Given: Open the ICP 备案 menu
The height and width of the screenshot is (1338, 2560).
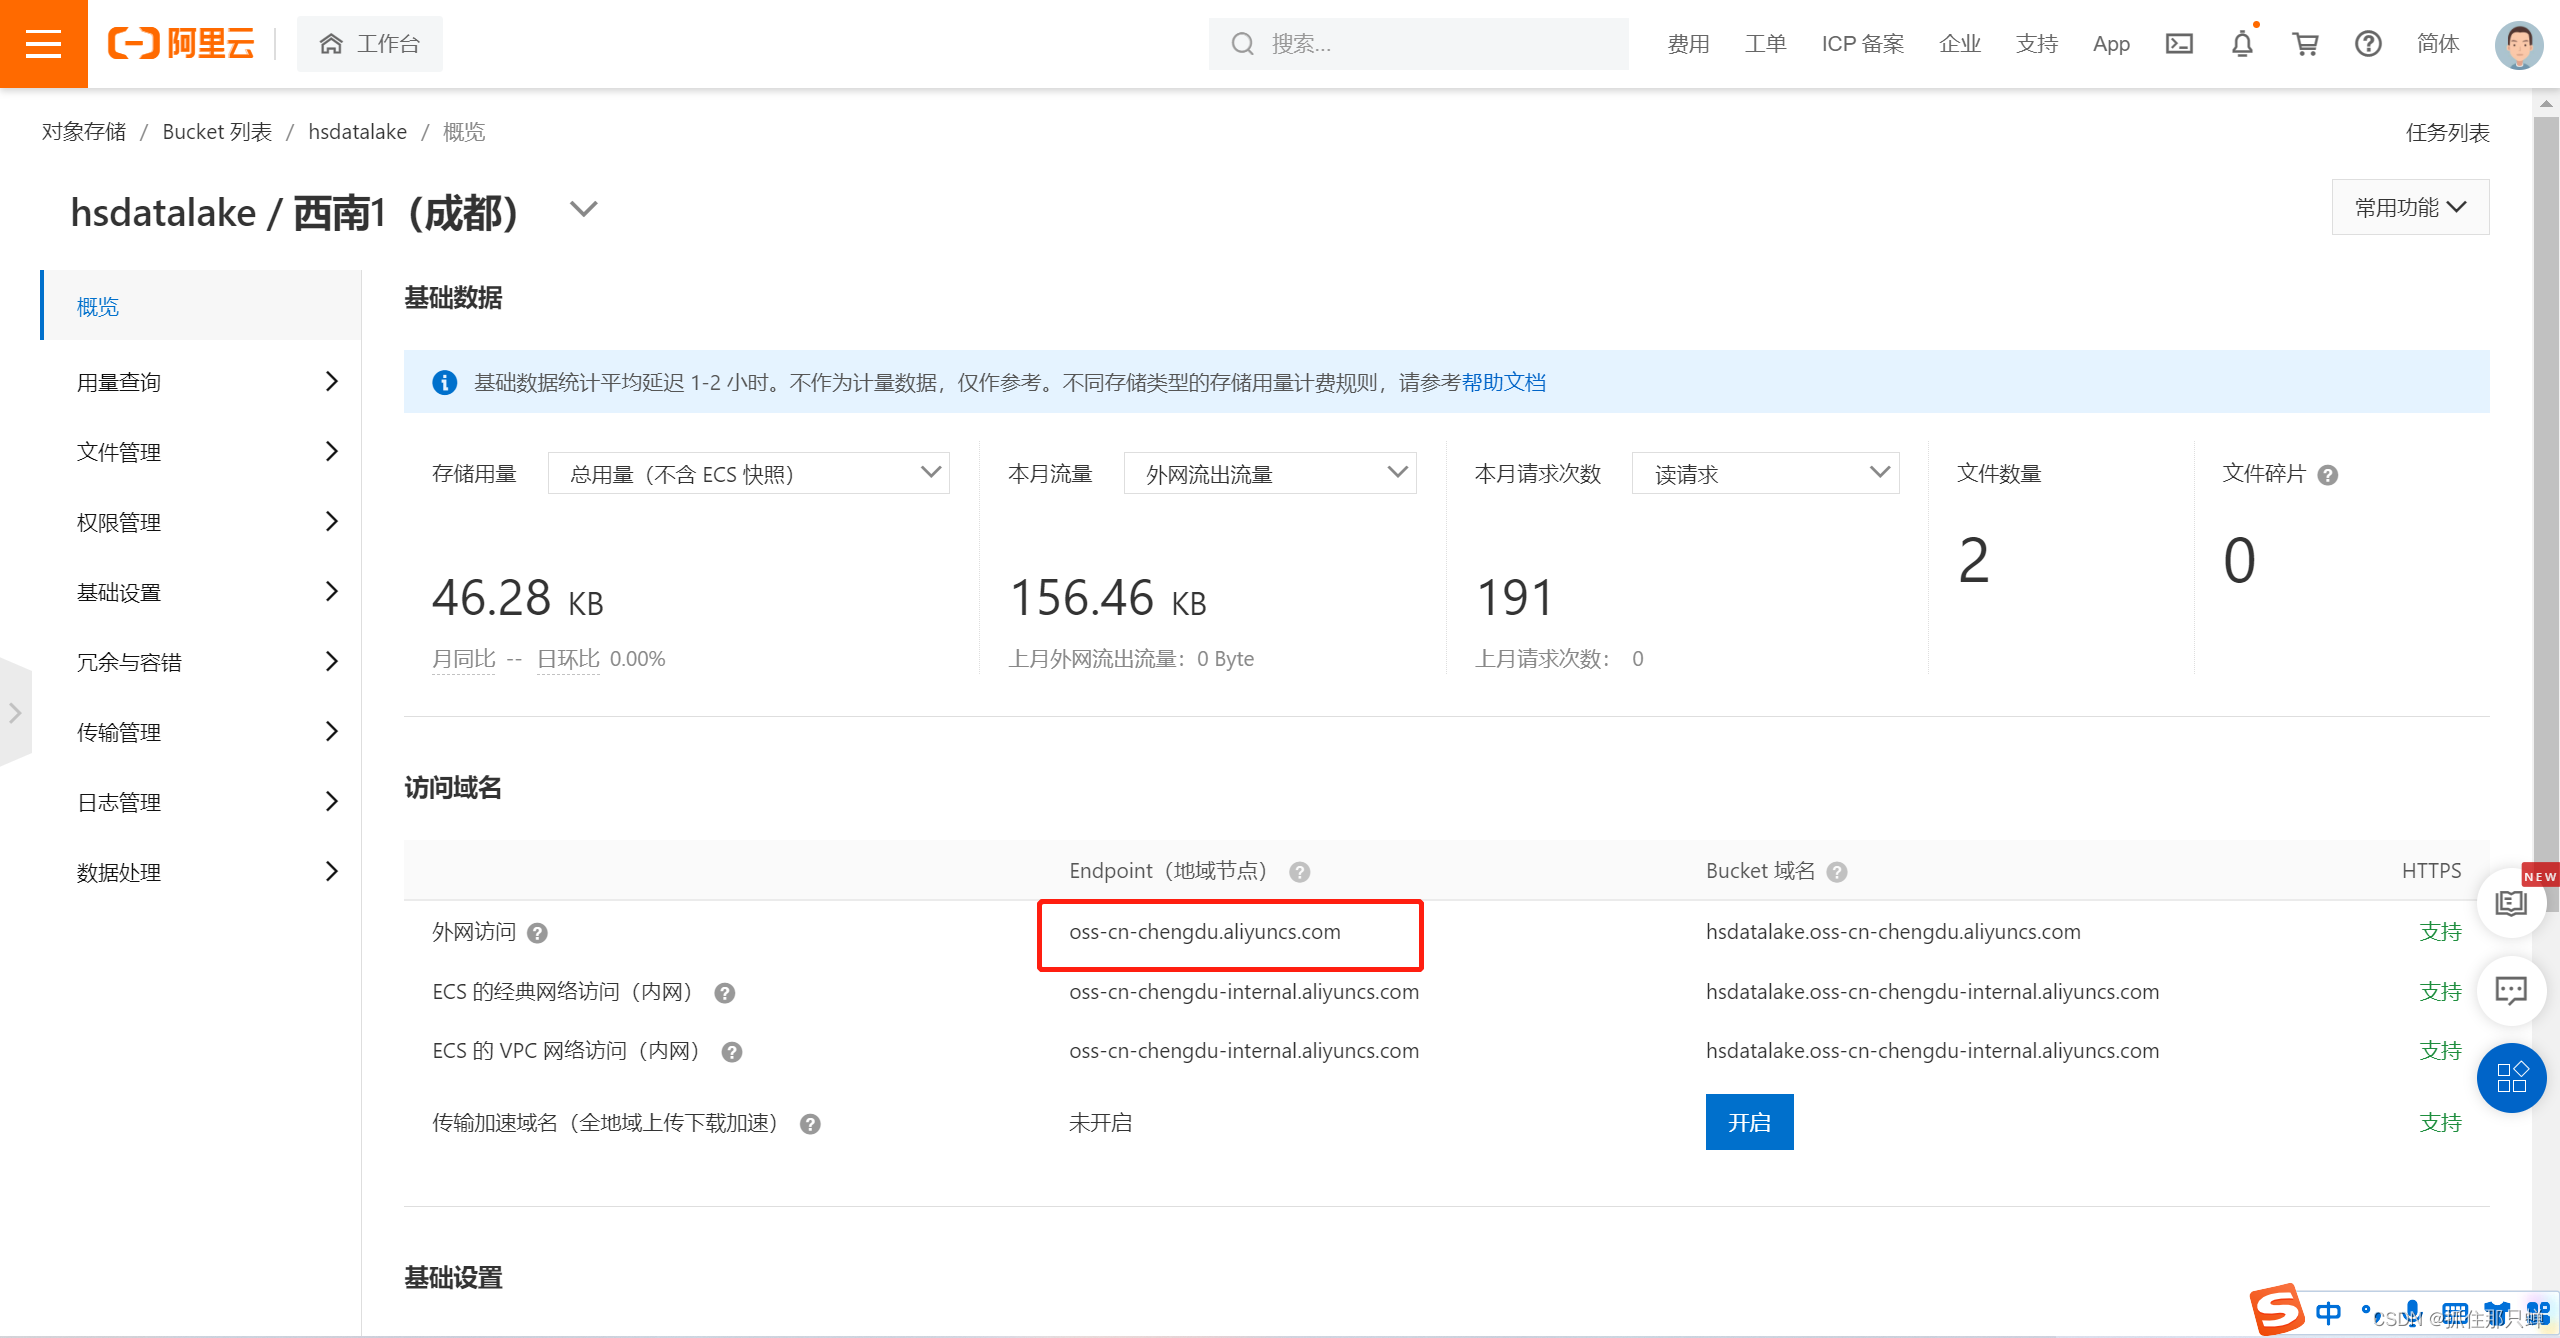Looking at the screenshot, I should coord(1862,44).
